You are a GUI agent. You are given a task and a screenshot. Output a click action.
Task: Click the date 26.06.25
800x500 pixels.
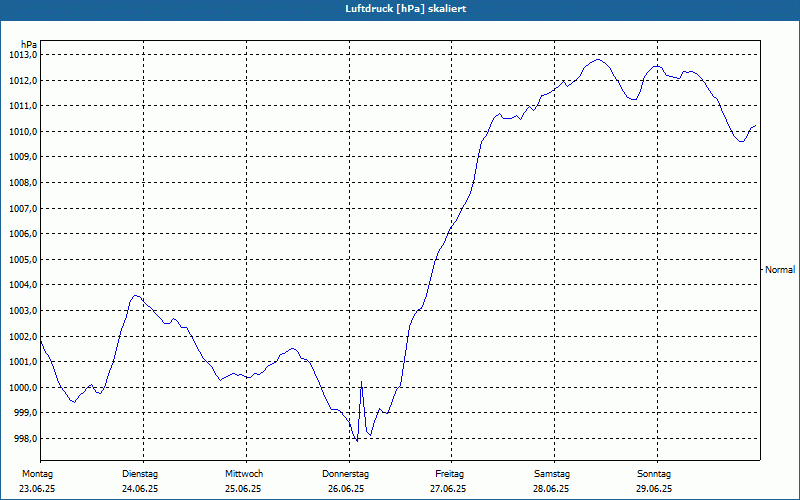[346, 489]
